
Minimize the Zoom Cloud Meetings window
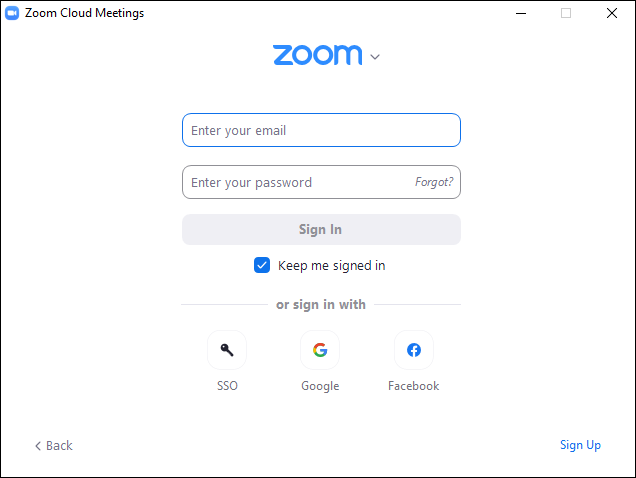click(521, 13)
